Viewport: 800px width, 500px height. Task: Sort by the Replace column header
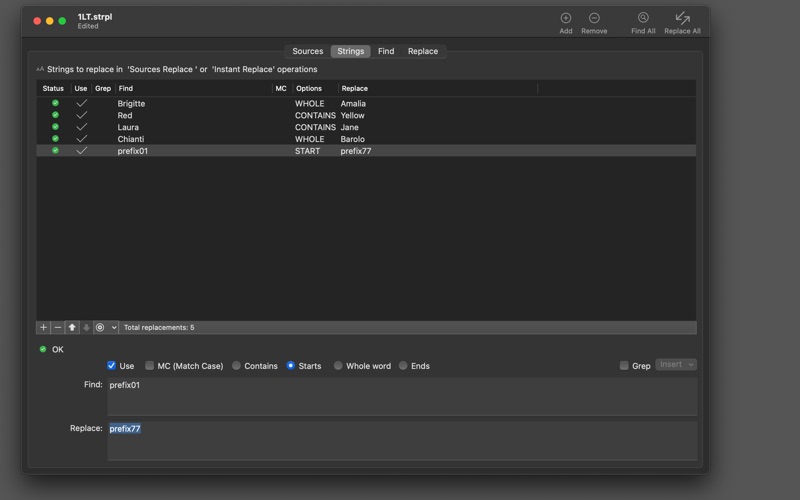click(438, 88)
